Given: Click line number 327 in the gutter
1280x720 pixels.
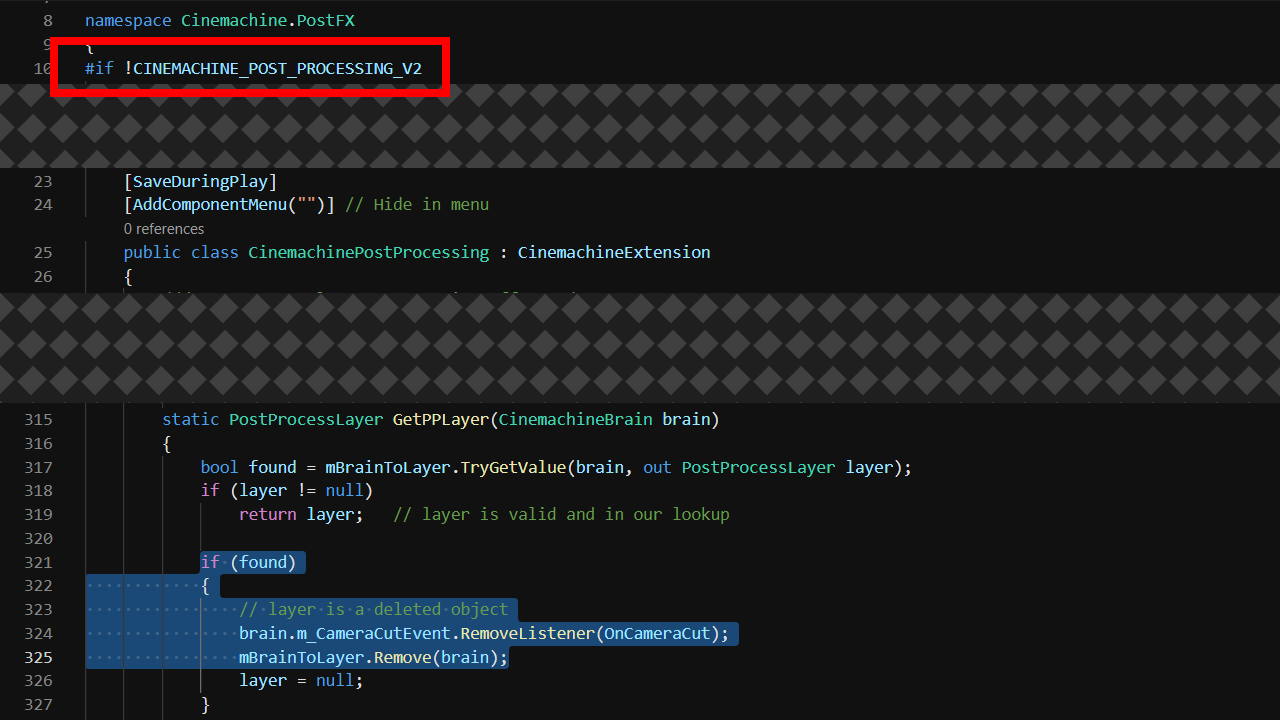Looking at the screenshot, I should click(38, 704).
